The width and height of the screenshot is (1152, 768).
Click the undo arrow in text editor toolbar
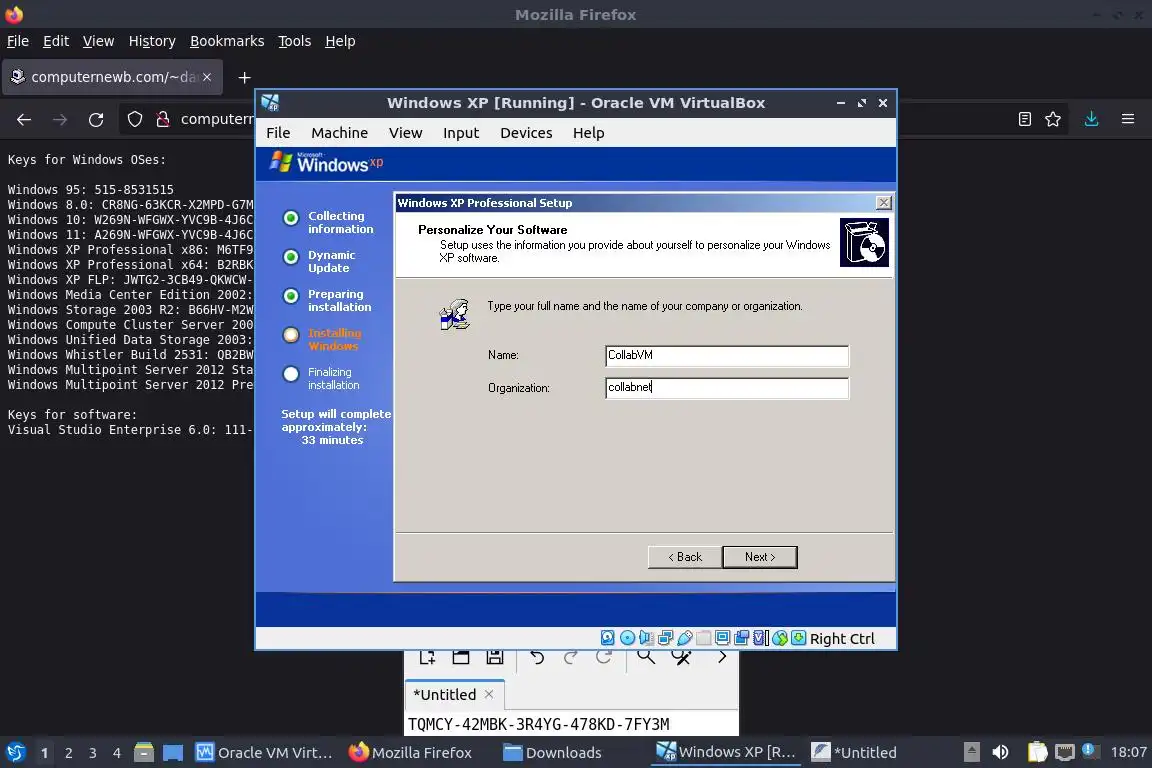point(537,656)
